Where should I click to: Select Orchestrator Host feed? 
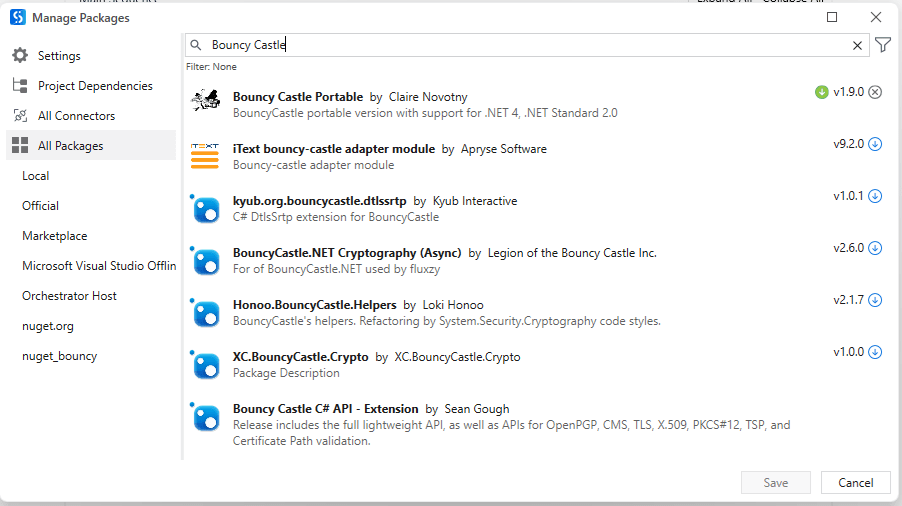[x=69, y=296]
